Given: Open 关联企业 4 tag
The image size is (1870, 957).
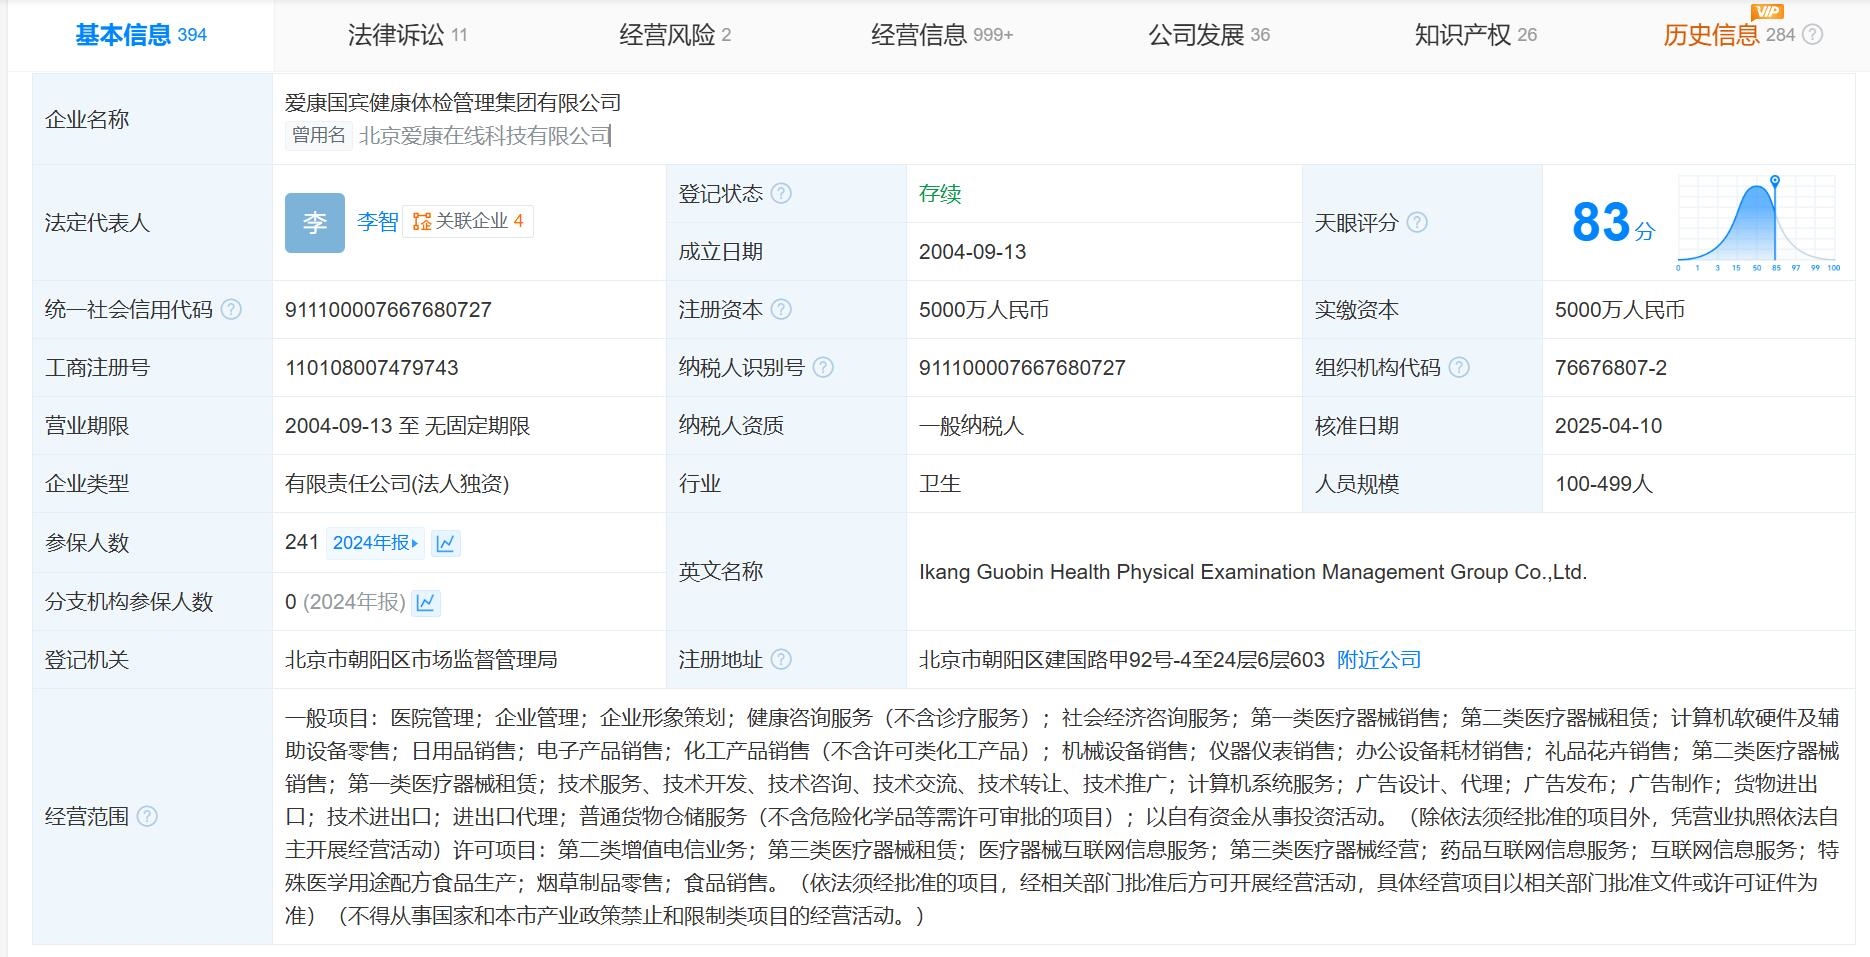Looking at the screenshot, I should tap(468, 221).
